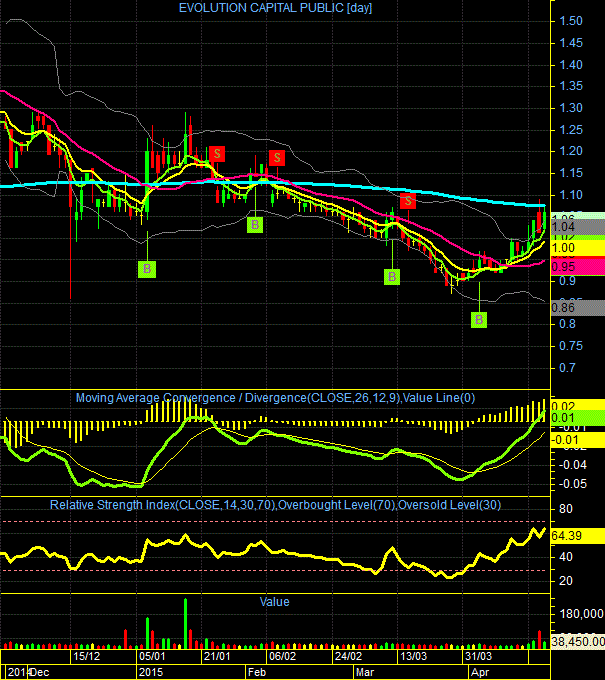Click the grey 1.04 last price tag
This screenshot has height=680, width=605.
578,227
